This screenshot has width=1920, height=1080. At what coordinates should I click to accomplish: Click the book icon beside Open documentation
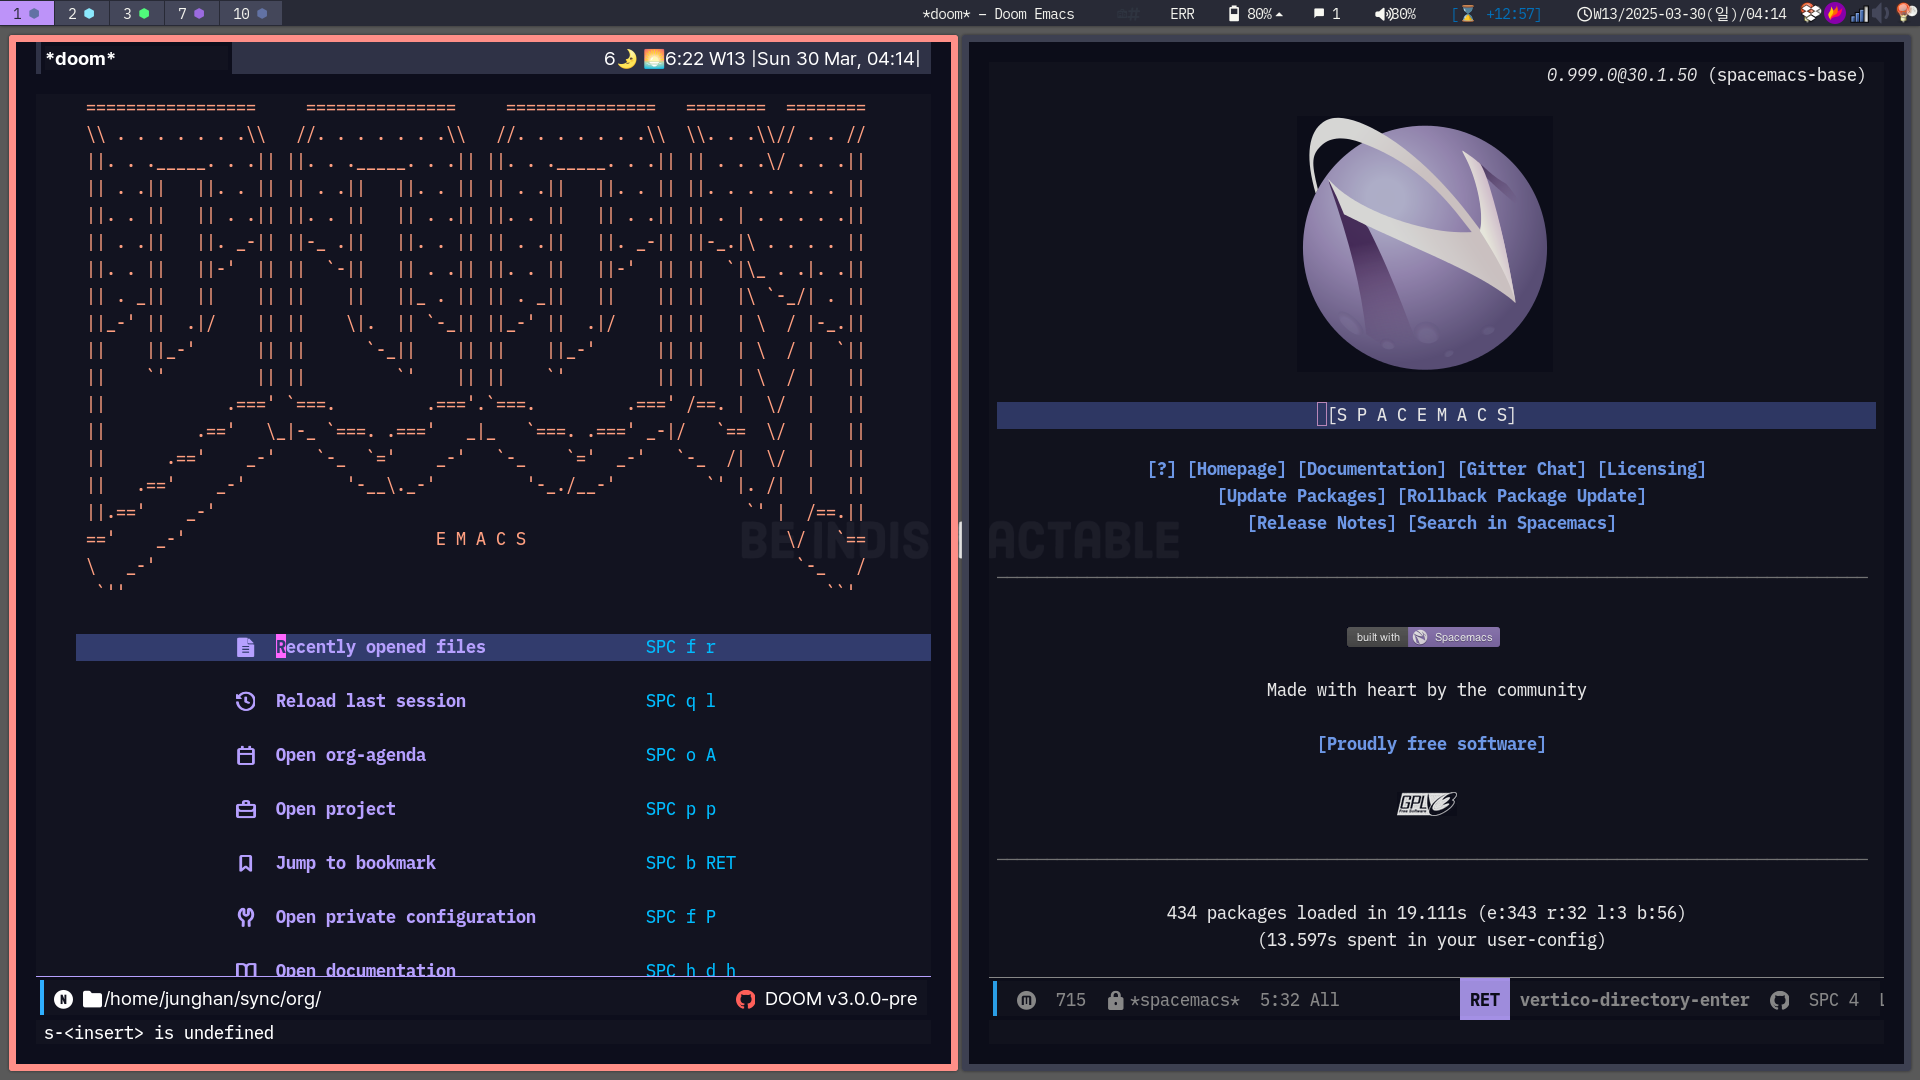click(x=245, y=970)
